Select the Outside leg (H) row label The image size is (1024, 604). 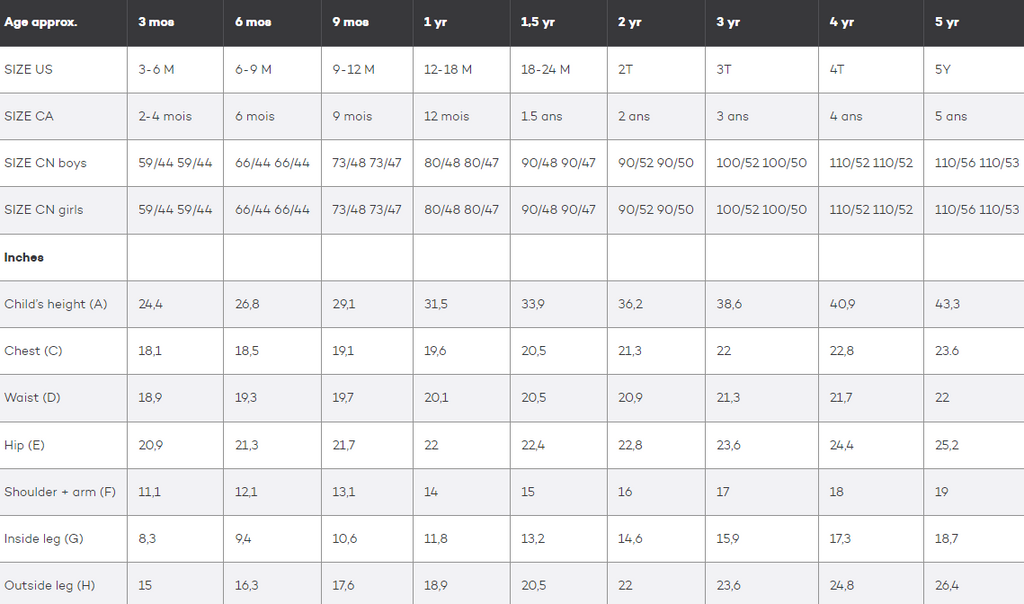click(50, 585)
